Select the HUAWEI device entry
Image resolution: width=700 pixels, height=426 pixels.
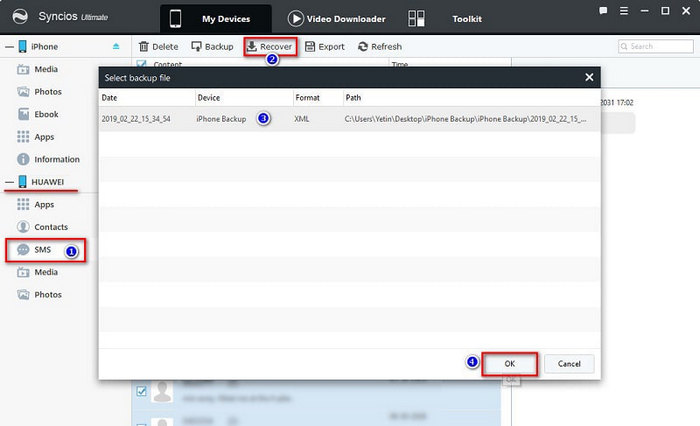coord(42,182)
